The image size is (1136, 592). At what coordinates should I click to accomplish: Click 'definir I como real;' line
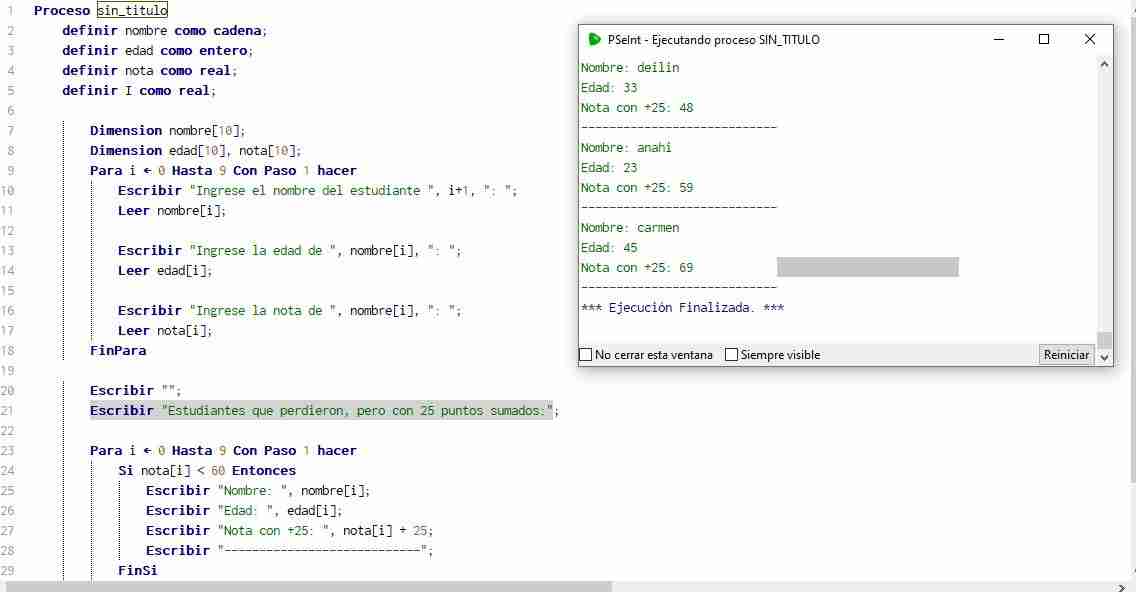[x=138, y=91]
